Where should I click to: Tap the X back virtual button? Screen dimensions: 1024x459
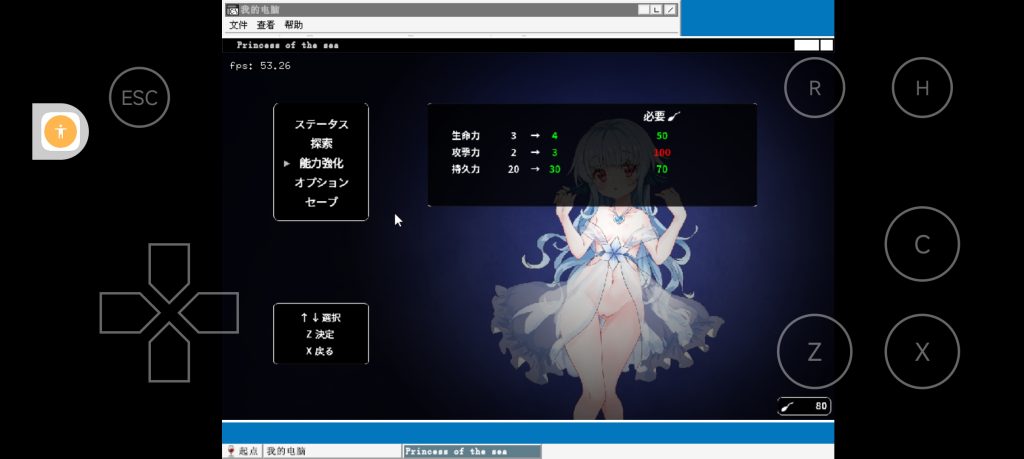click(x=922, y=352)
